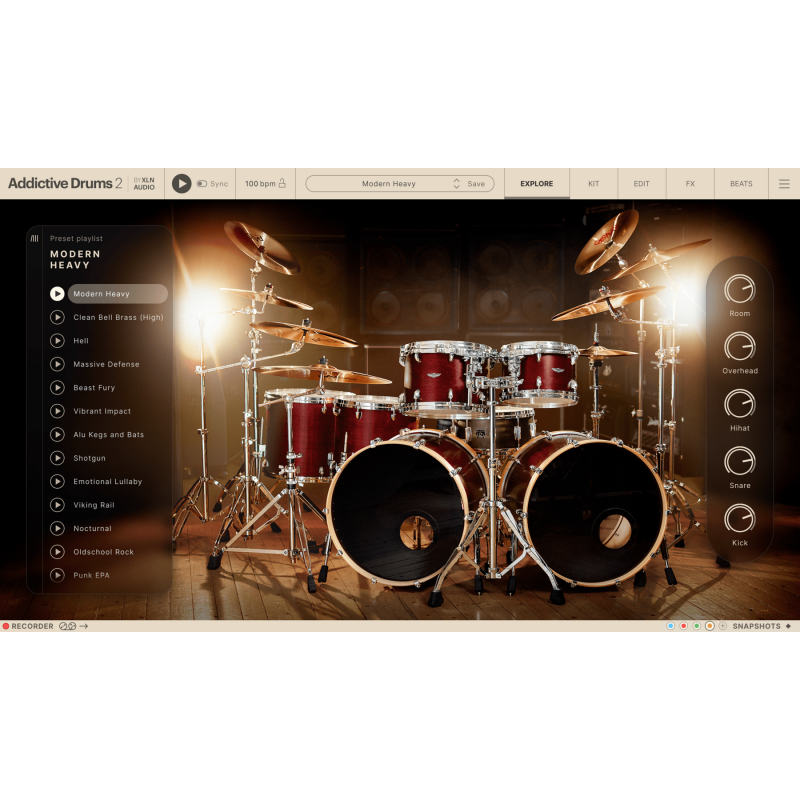Click the arrow next to the Recorder icons
This screenshot has width=800, height=800.
(x=84, y=626)
